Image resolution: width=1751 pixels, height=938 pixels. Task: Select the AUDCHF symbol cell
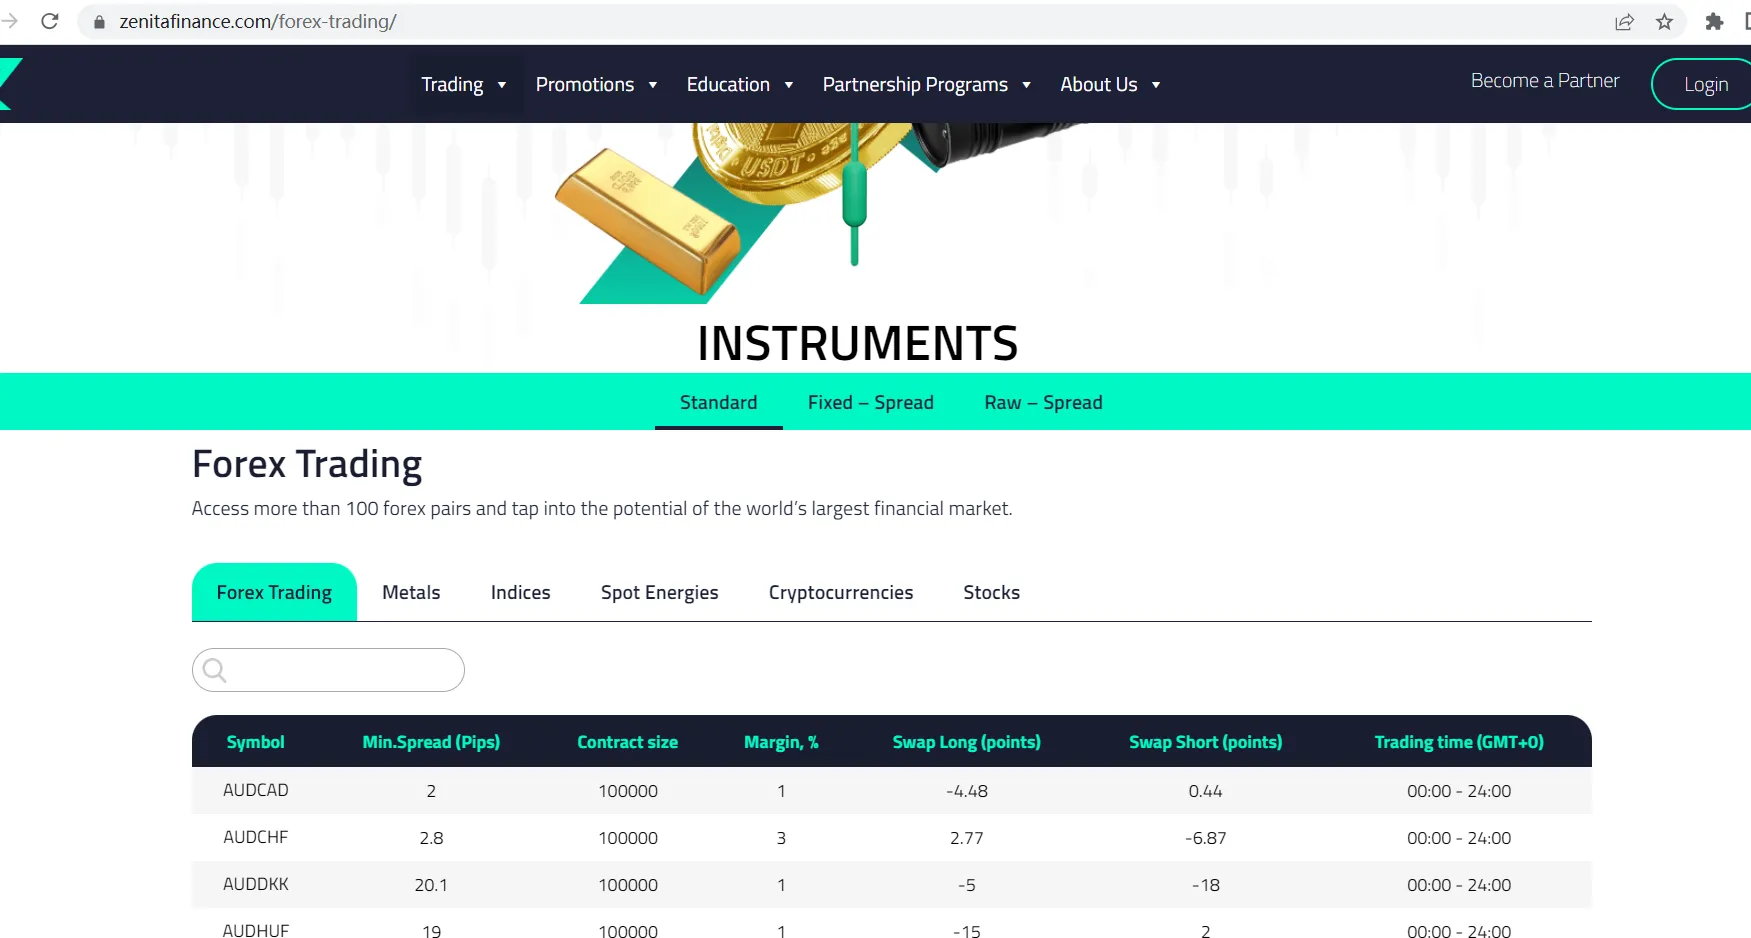(x=255, y=837)
